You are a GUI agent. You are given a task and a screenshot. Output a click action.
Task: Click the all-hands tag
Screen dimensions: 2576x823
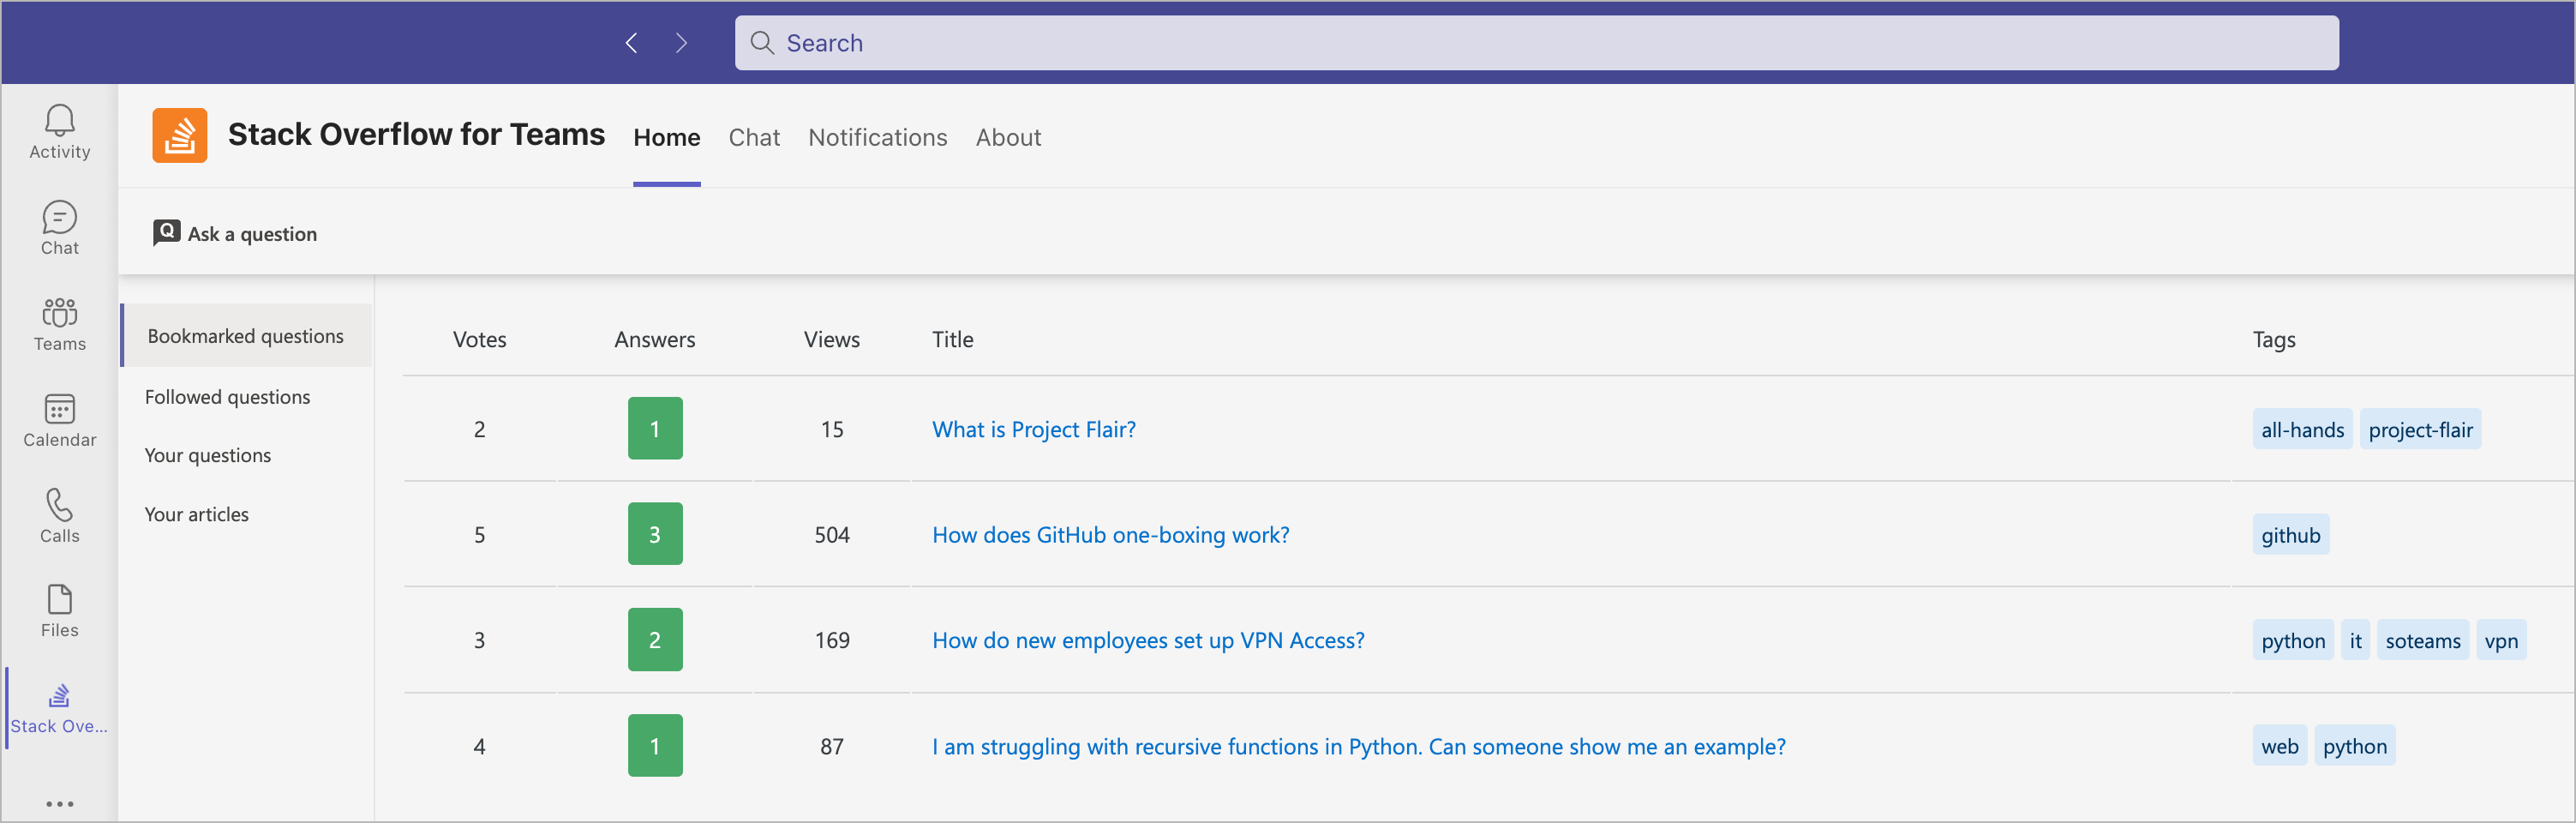2302,430
